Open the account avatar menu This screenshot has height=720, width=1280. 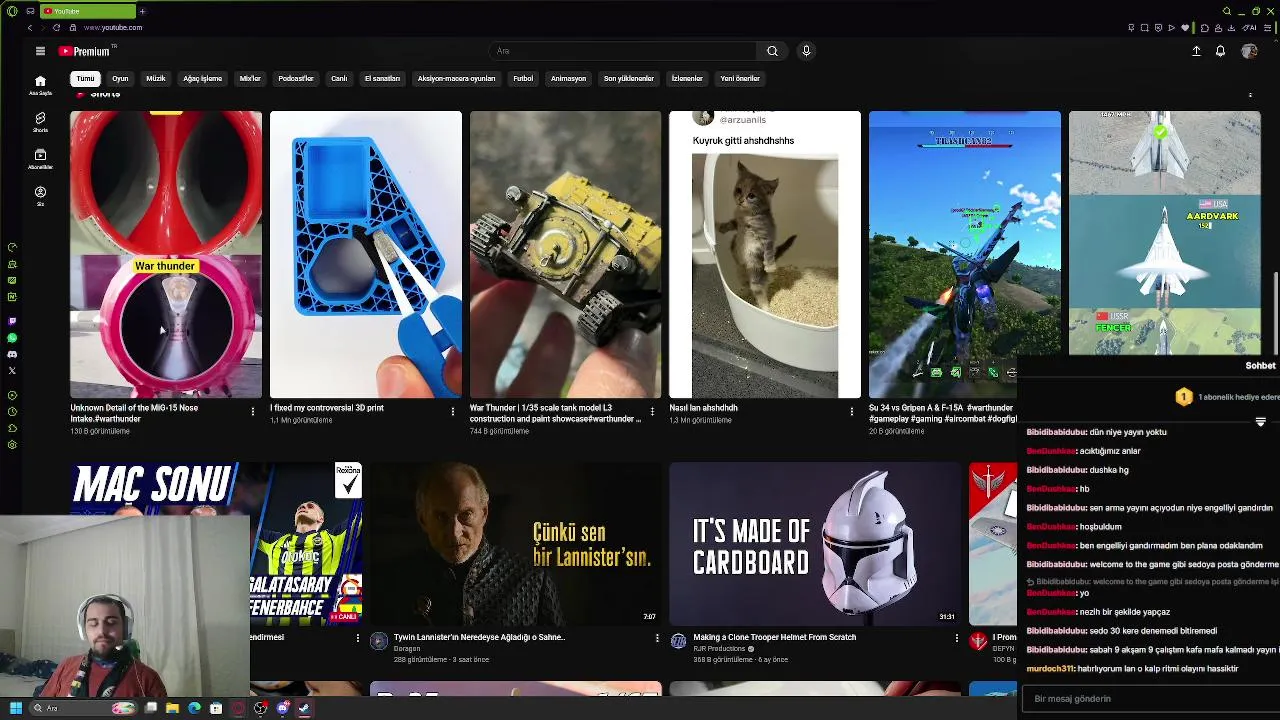1249,51
